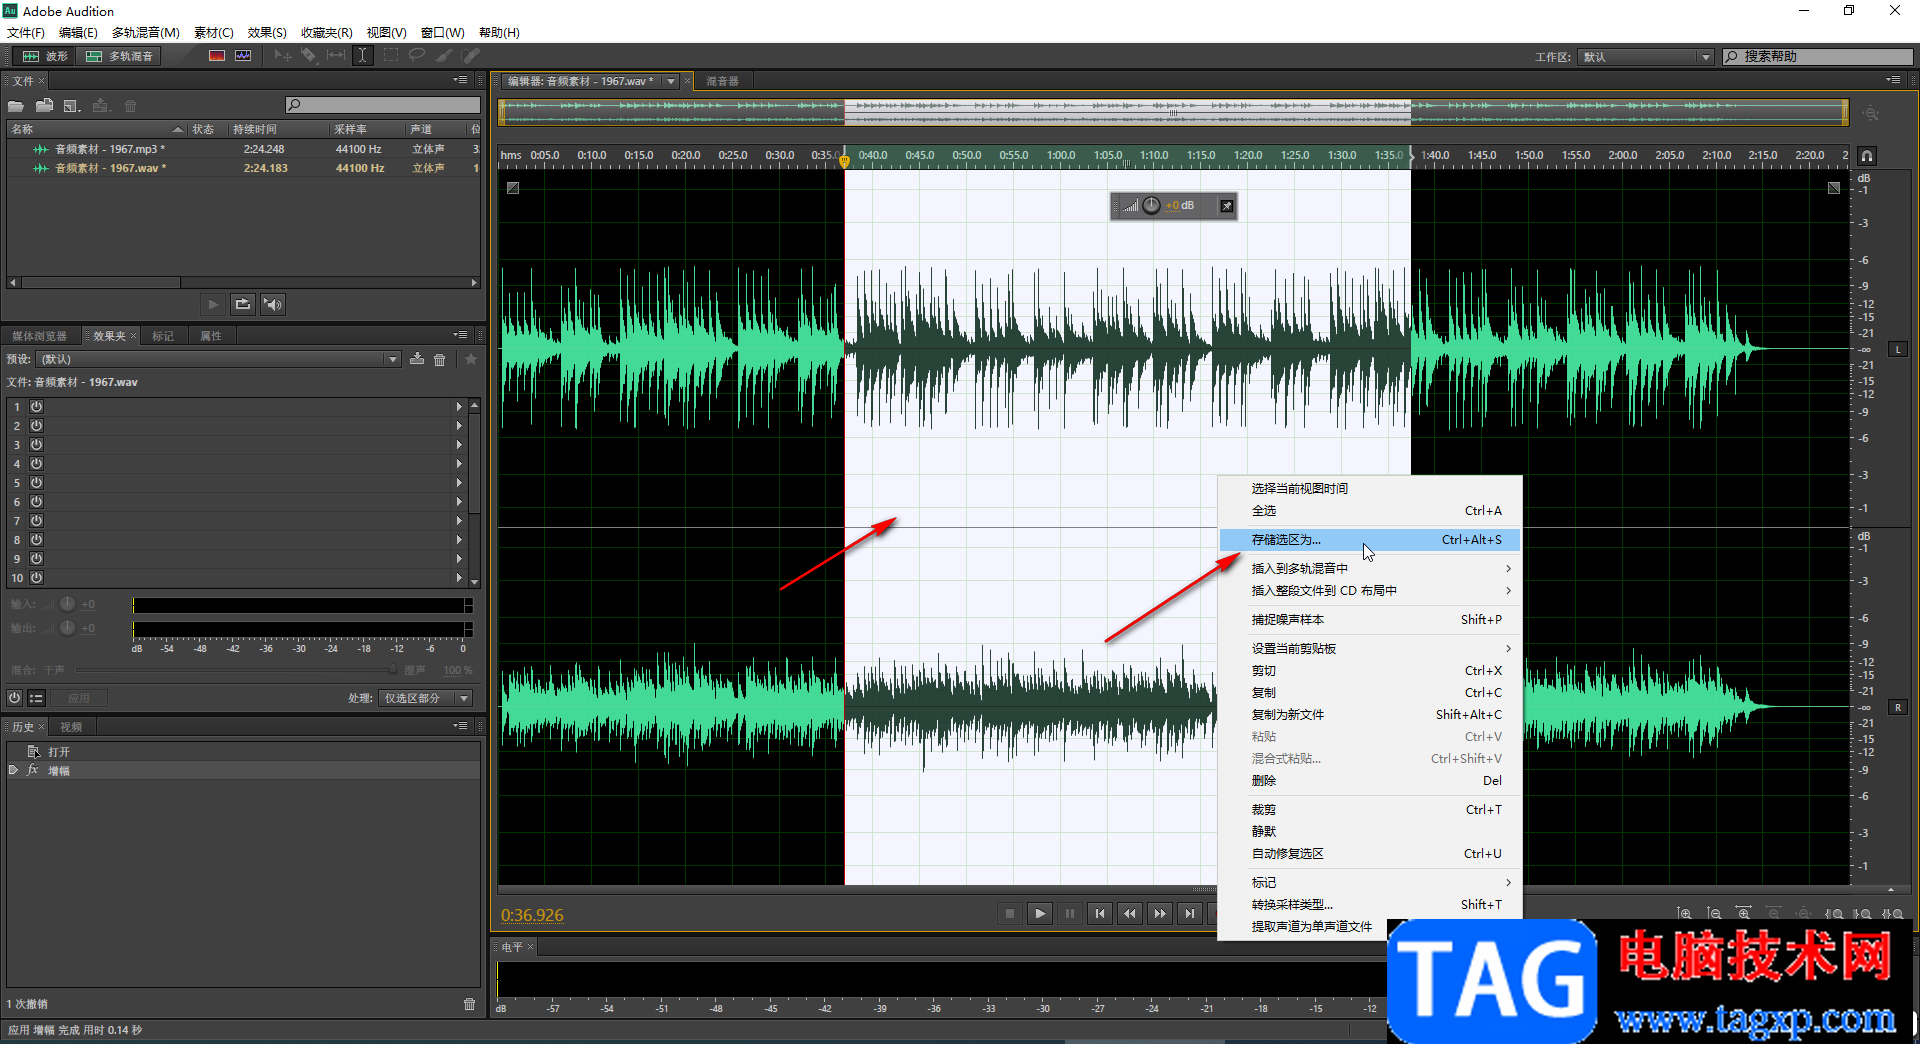Click the new file icon in Files panel

(72, 106)
